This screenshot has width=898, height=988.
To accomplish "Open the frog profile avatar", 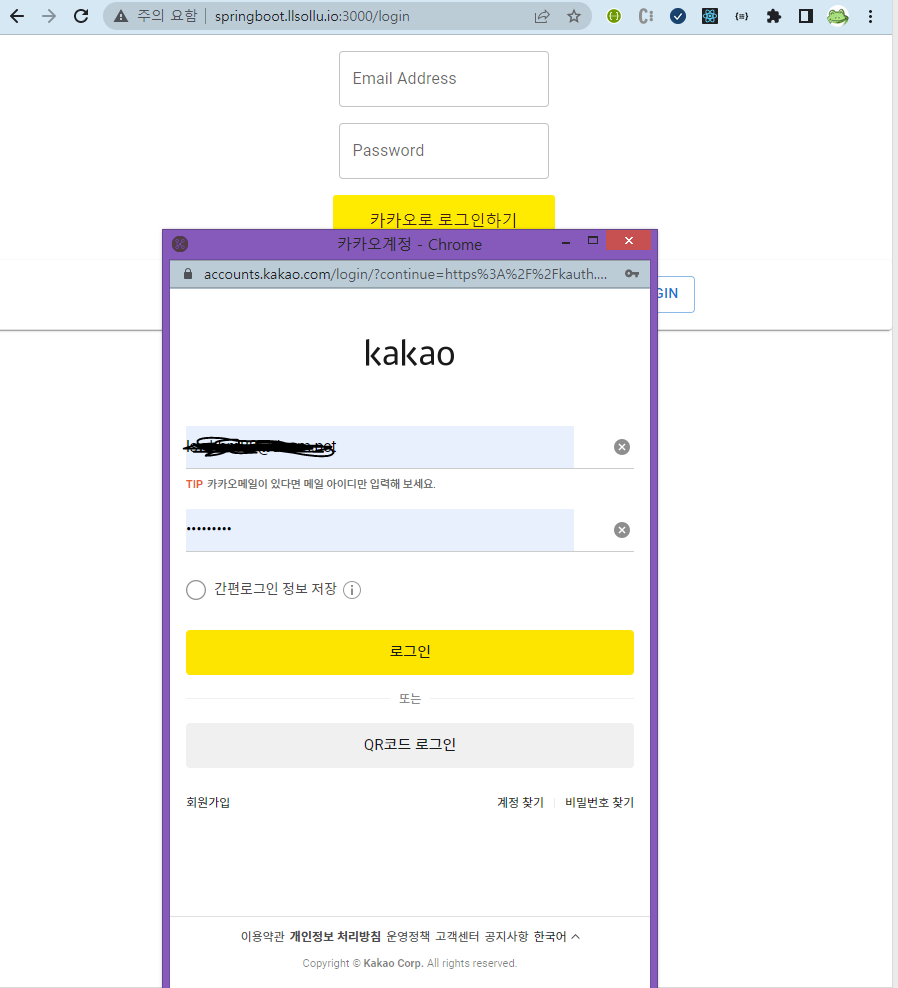I will pos(838,16).
